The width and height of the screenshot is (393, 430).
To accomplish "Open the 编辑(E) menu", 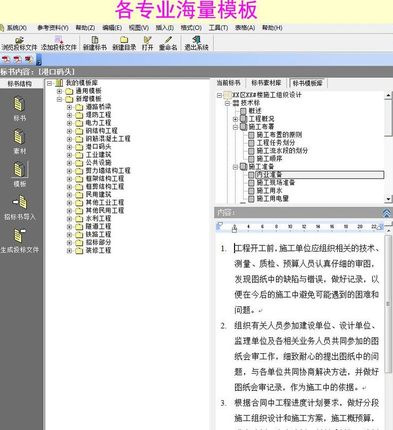I will point(112,28).
